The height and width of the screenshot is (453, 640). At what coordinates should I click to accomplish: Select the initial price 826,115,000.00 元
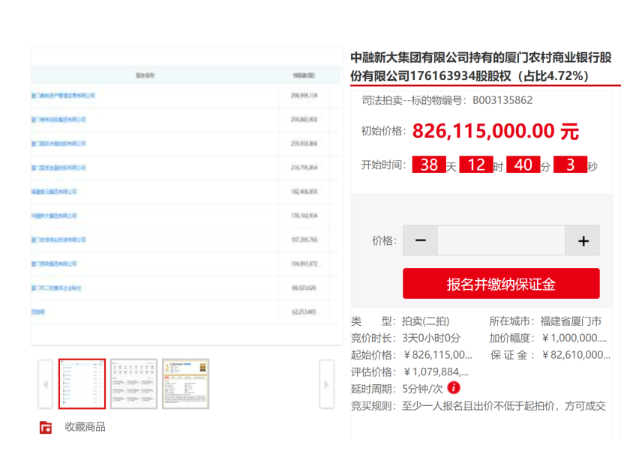[496, 131]
